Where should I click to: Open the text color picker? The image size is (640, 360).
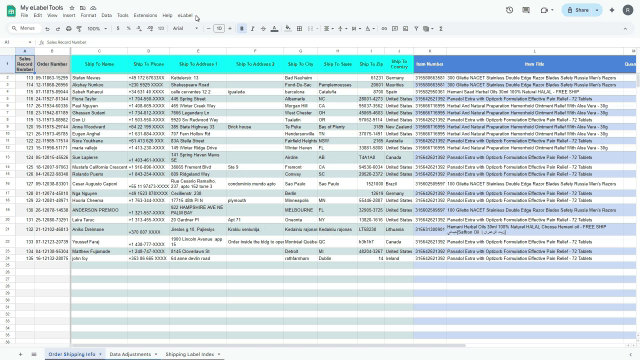[274, 29]
